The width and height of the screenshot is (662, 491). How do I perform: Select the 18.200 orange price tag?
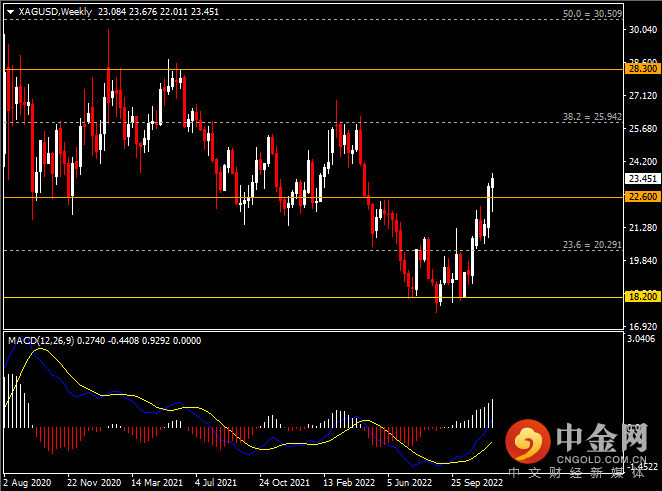point(640,298)
